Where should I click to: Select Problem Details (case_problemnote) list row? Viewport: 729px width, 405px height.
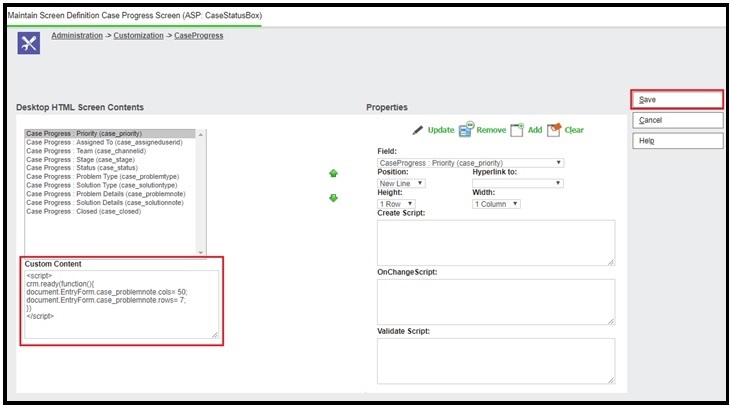[110, 194]
